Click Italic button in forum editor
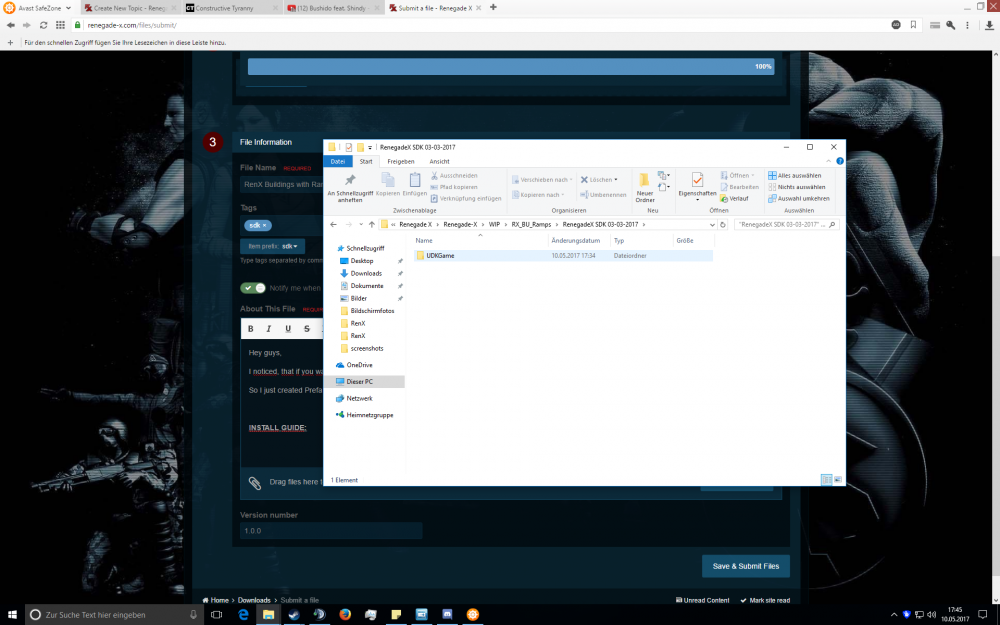Image resolution: width=1000 pixels, height=625 pixels. point(268,328)
